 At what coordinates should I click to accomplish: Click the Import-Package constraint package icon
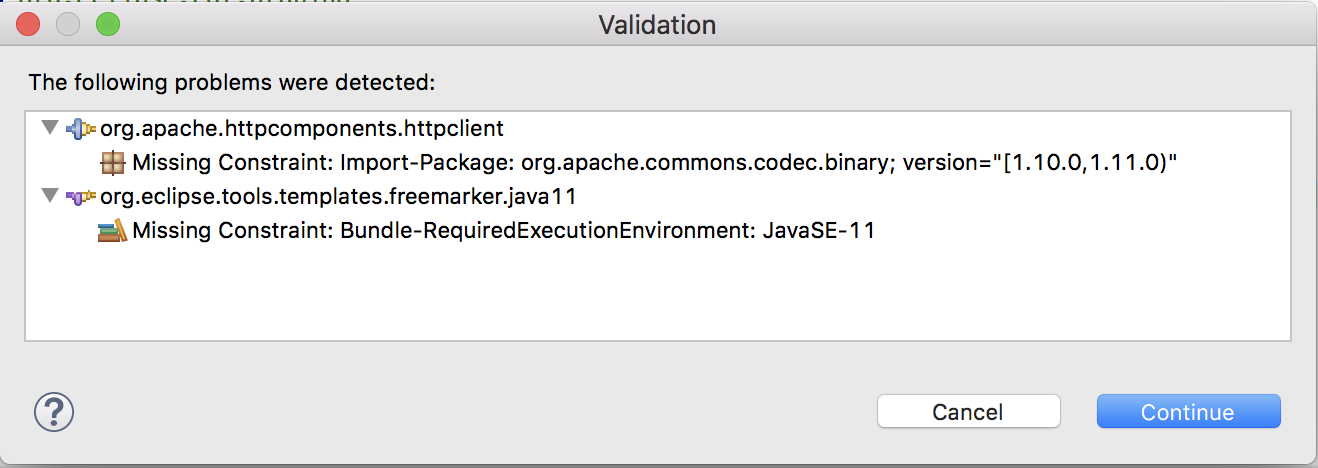pyautogui.click(x=113, y=162)
